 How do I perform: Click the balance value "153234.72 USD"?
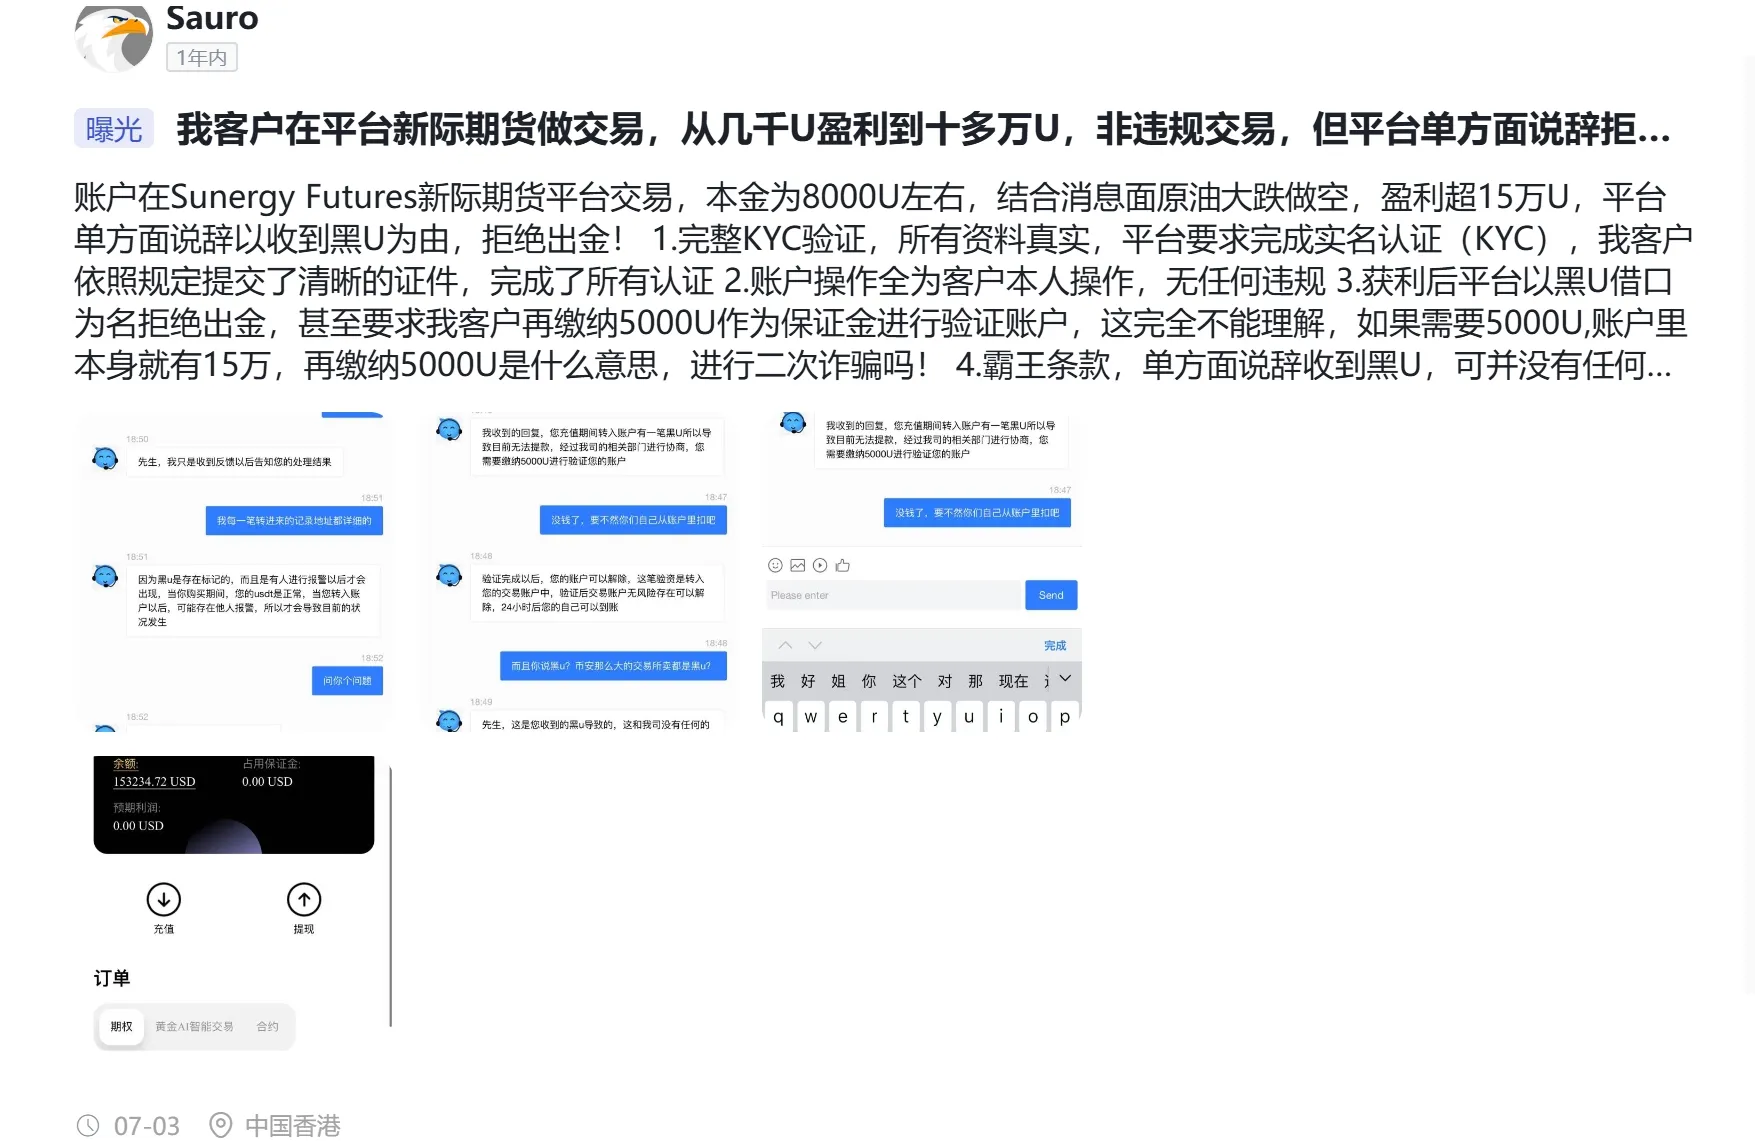point(154,782)
